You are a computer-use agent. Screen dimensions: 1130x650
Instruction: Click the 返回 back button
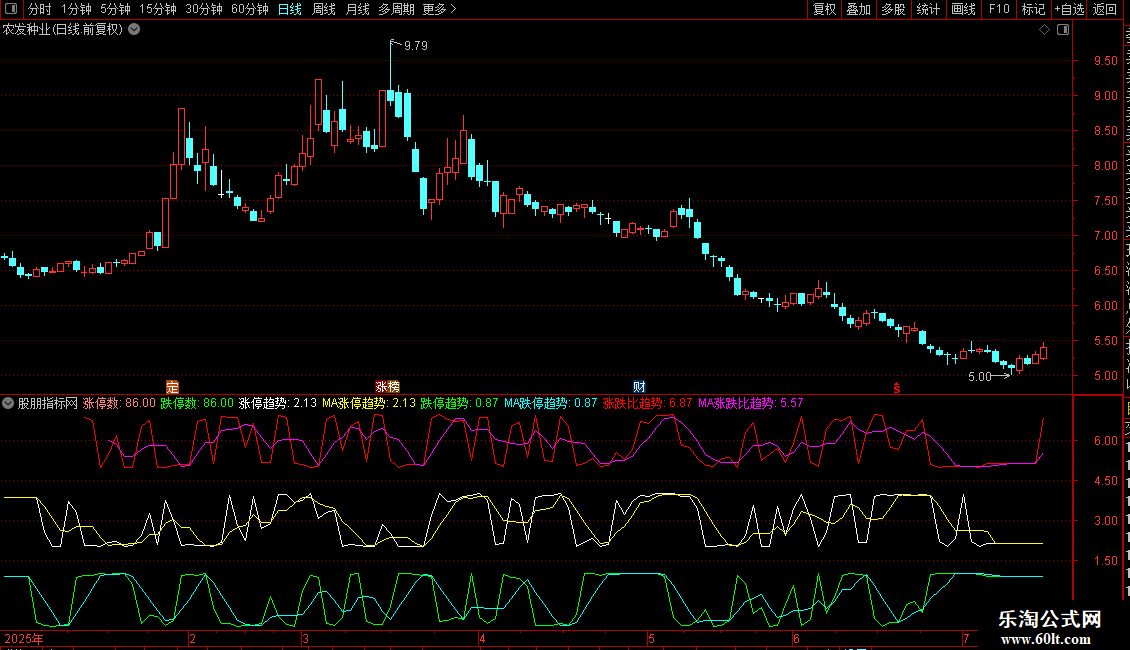tap(1105, 9)
